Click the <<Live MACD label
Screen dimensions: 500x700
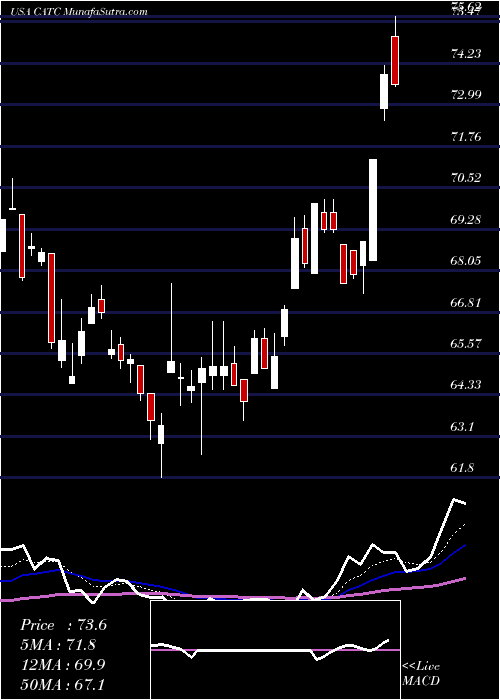[421, 673]
